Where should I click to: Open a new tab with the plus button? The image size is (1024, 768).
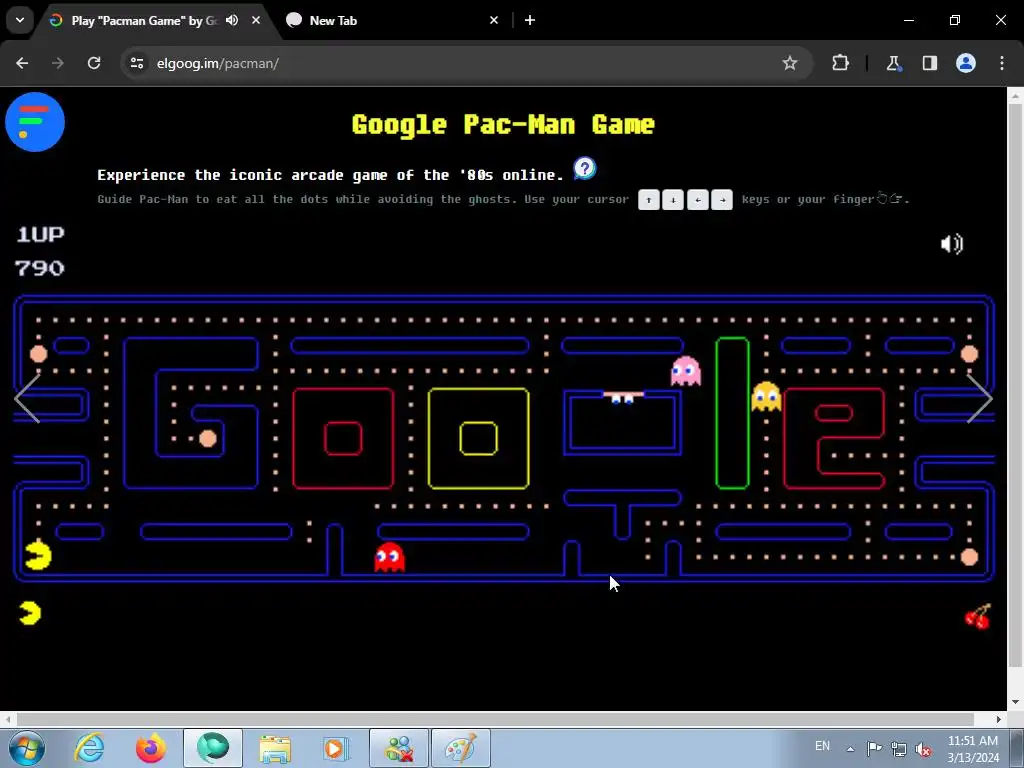click(530, 20)
